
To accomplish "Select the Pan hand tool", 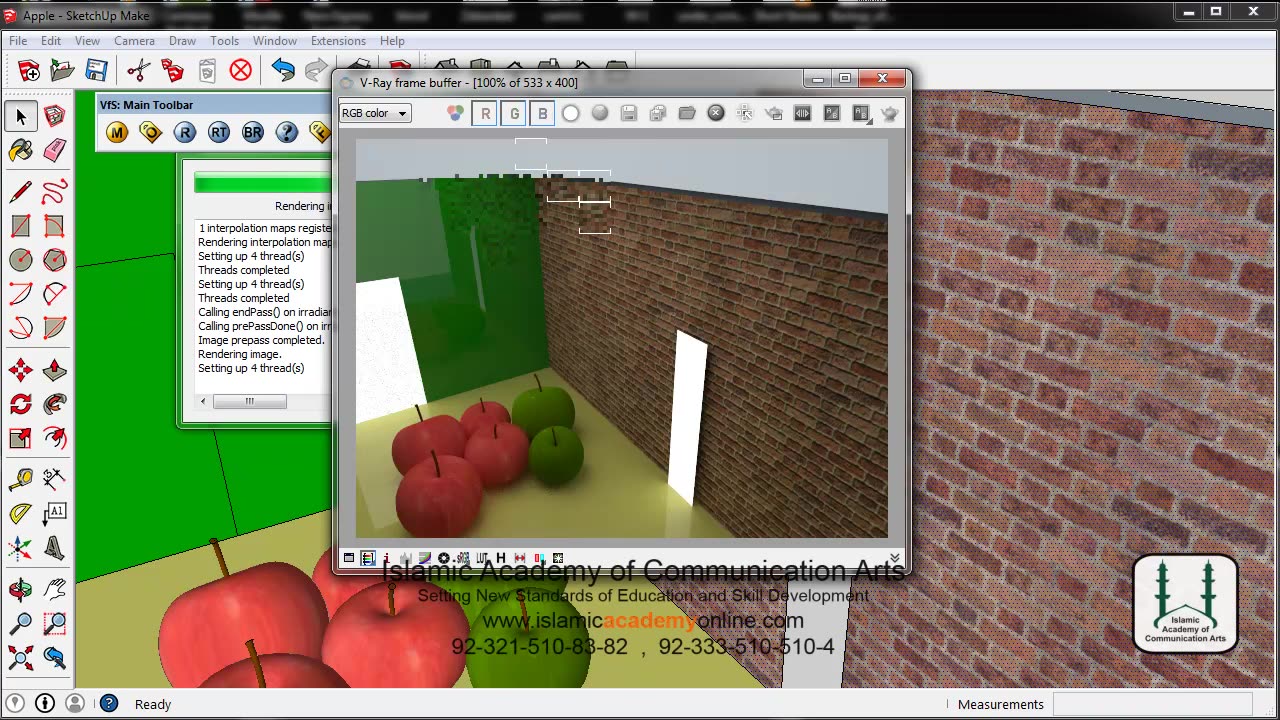I will click(x=55, y=590).
